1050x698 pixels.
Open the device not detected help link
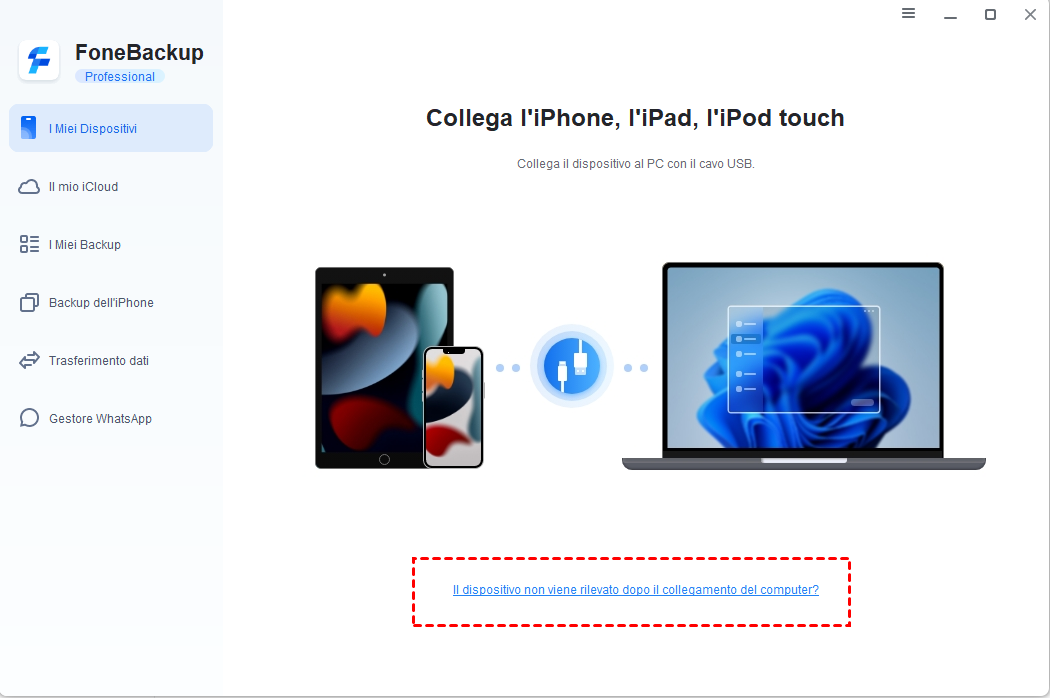click(x=635, y=589)
